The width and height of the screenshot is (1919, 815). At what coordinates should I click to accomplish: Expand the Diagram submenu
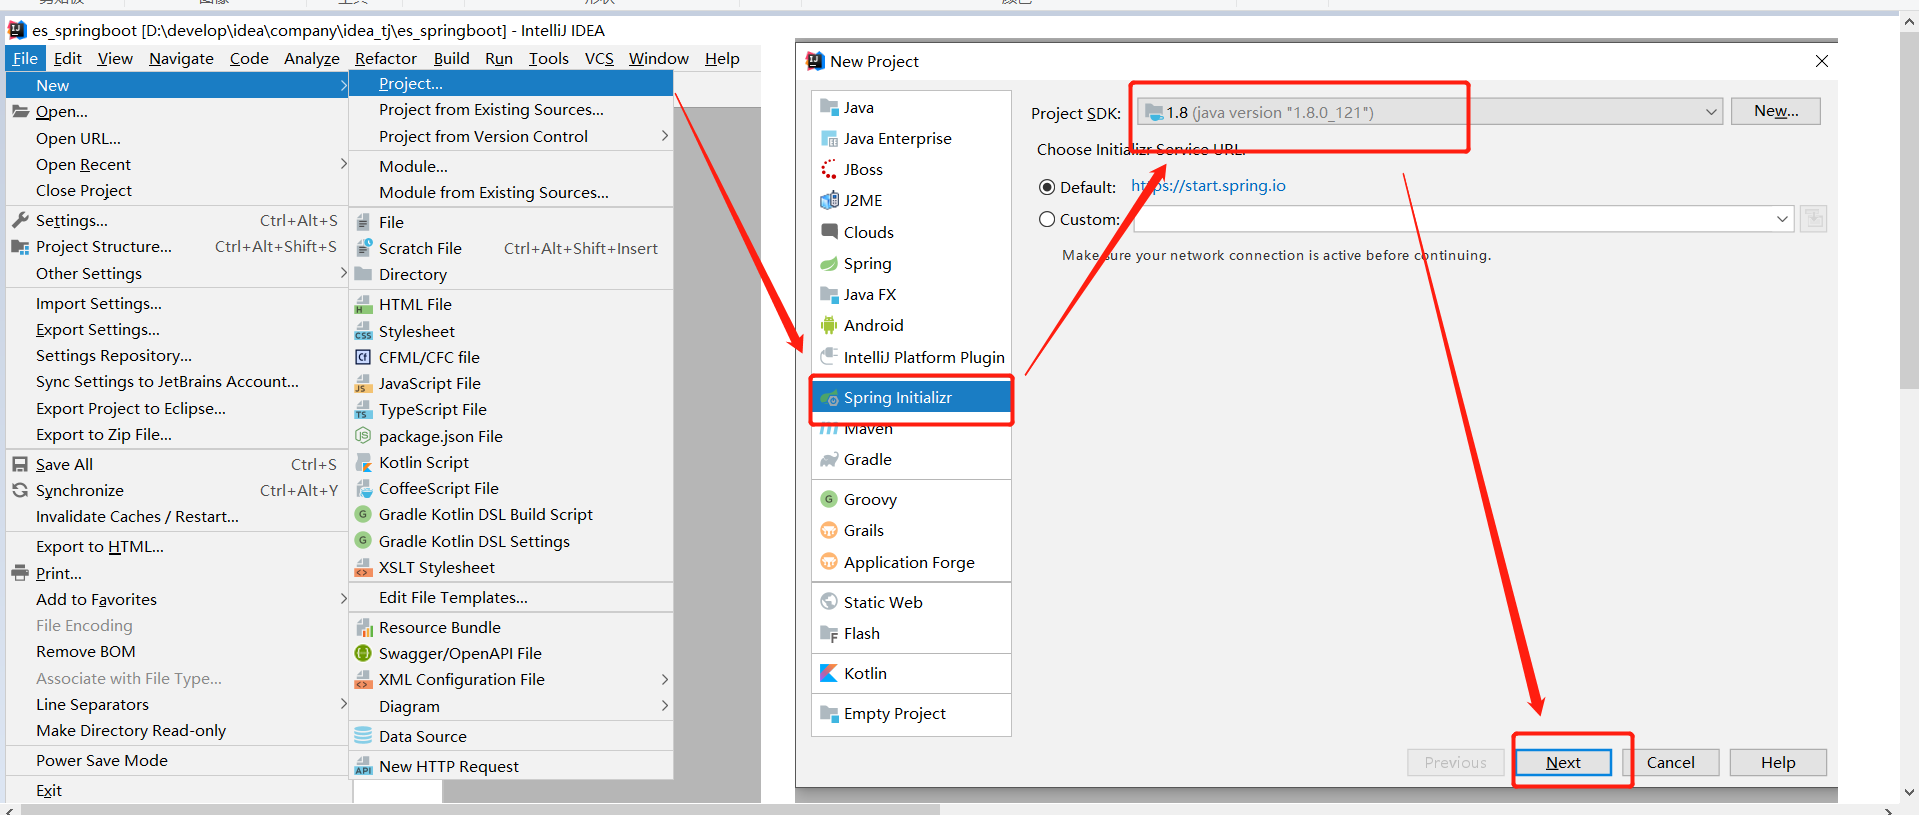[664, 706]
